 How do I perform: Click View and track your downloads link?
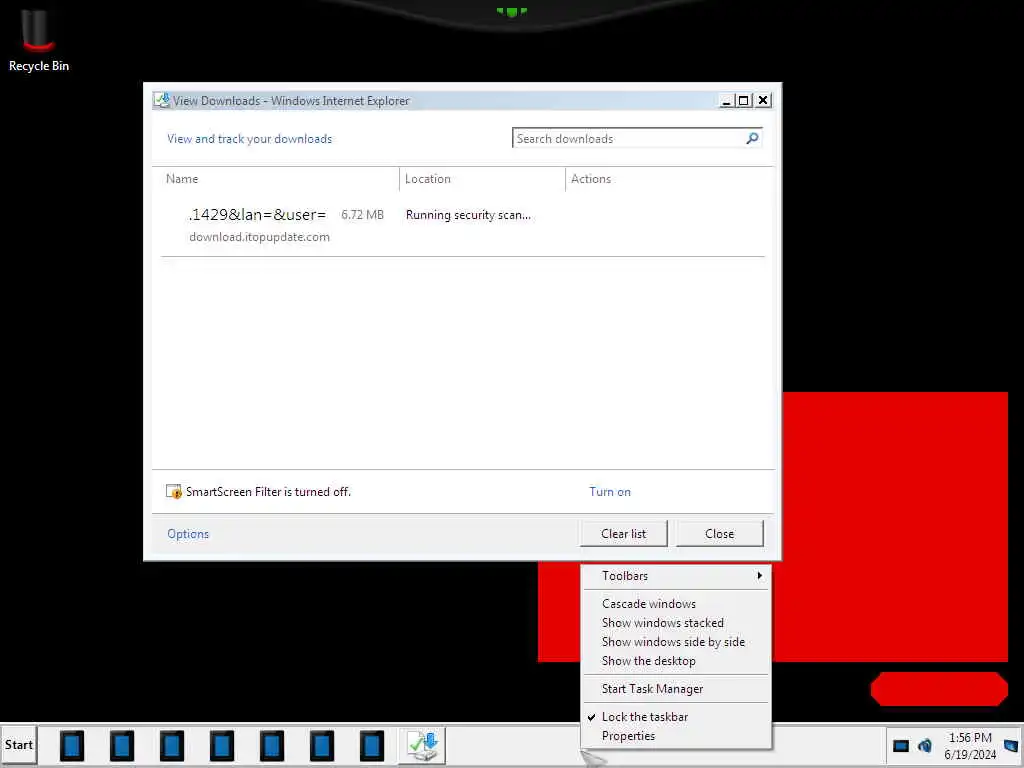click(x=249, y=138)
